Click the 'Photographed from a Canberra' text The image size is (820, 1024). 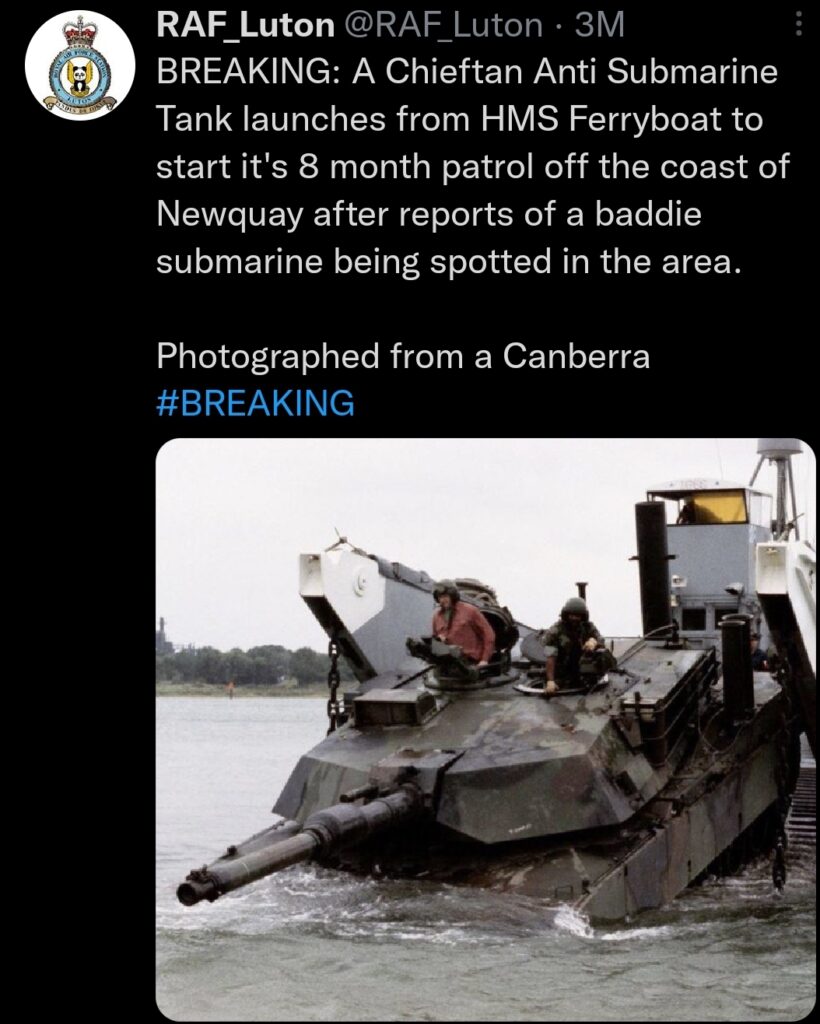click(403, 356)
